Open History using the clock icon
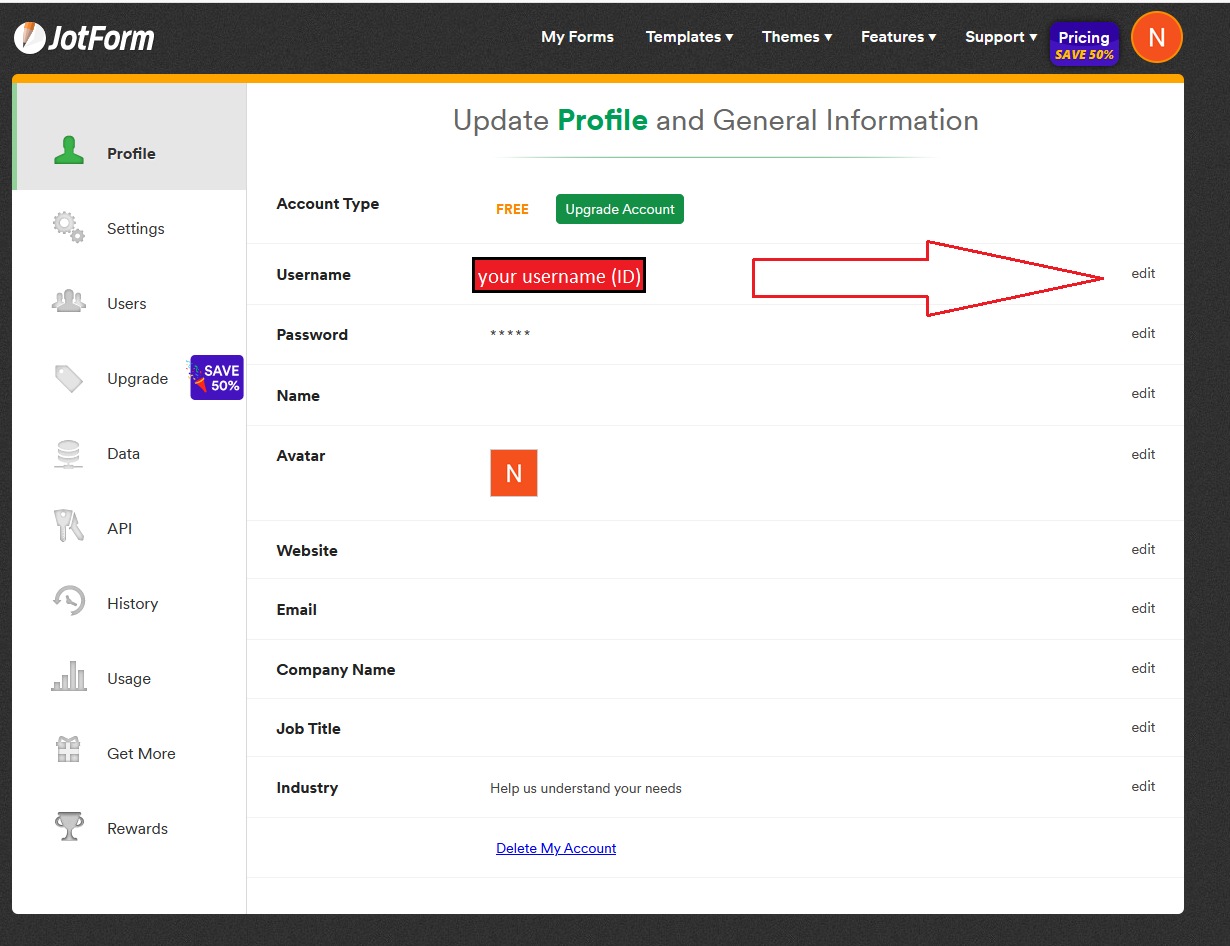 point(68,600)
